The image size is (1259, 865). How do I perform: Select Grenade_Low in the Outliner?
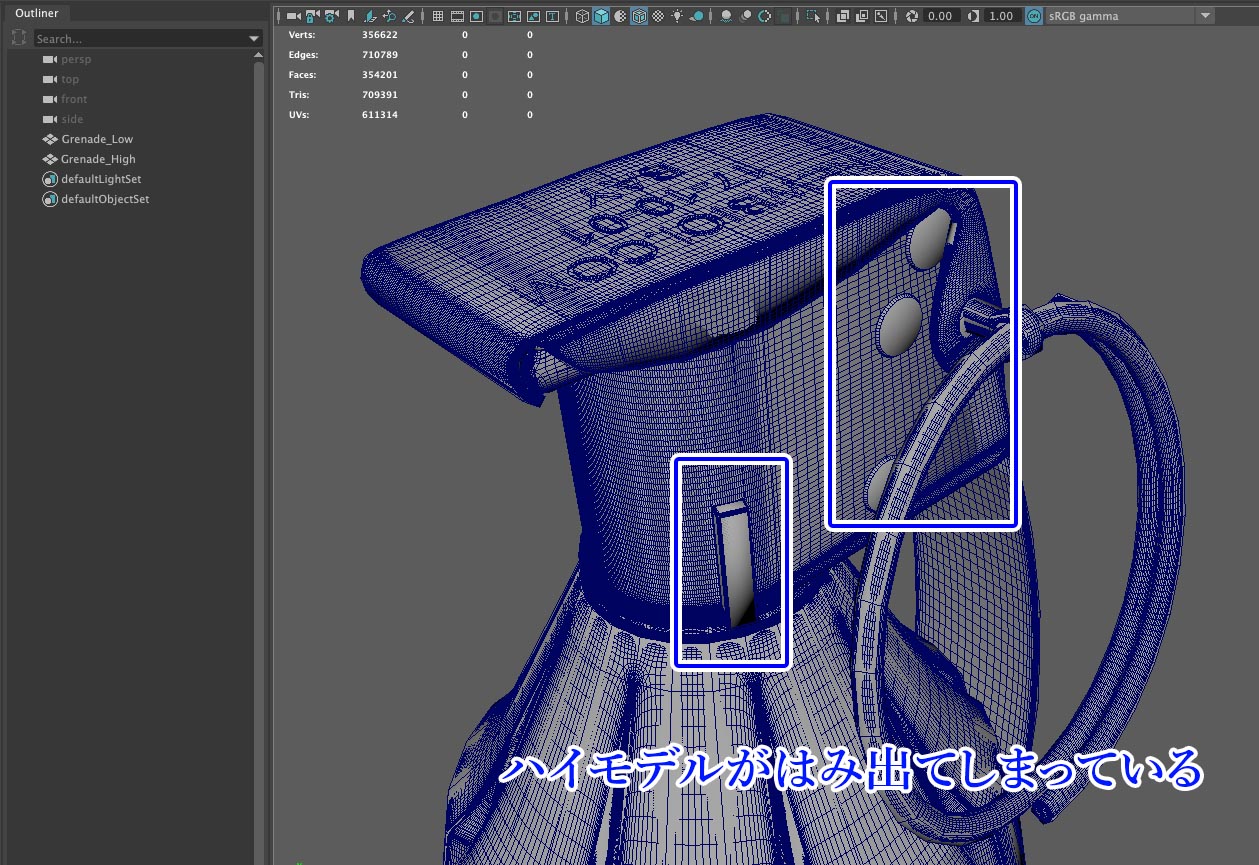coord(96,139)
